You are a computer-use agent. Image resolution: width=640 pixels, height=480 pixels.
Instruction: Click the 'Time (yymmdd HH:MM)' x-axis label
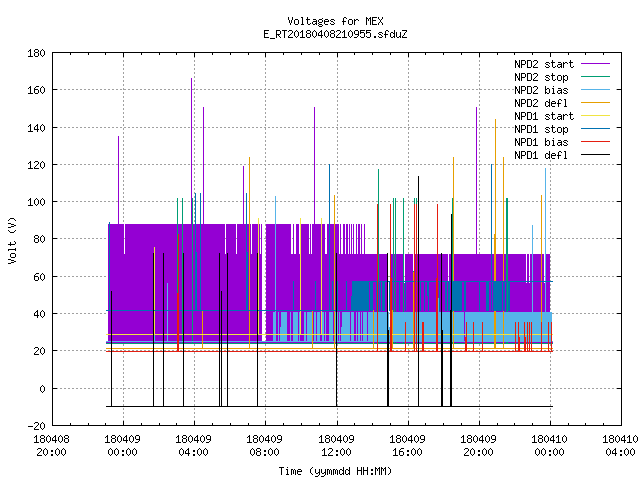335,471
